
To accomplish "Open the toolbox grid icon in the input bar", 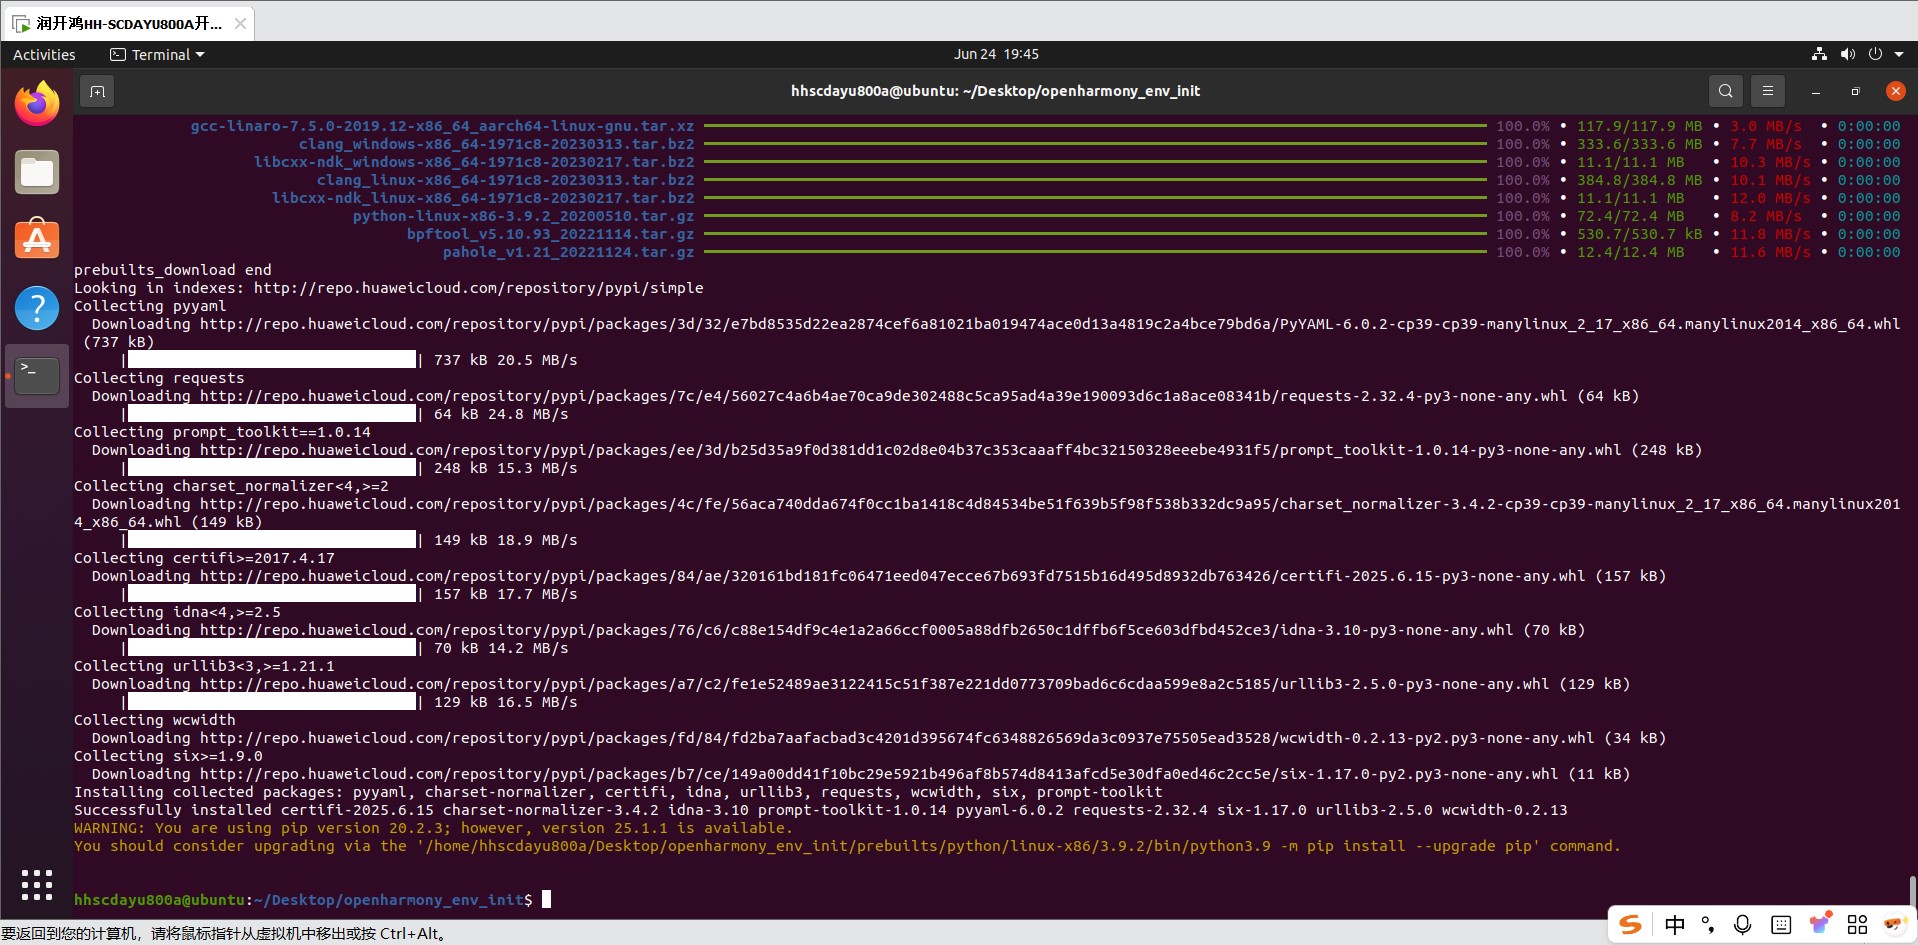I will (1858, 925).
